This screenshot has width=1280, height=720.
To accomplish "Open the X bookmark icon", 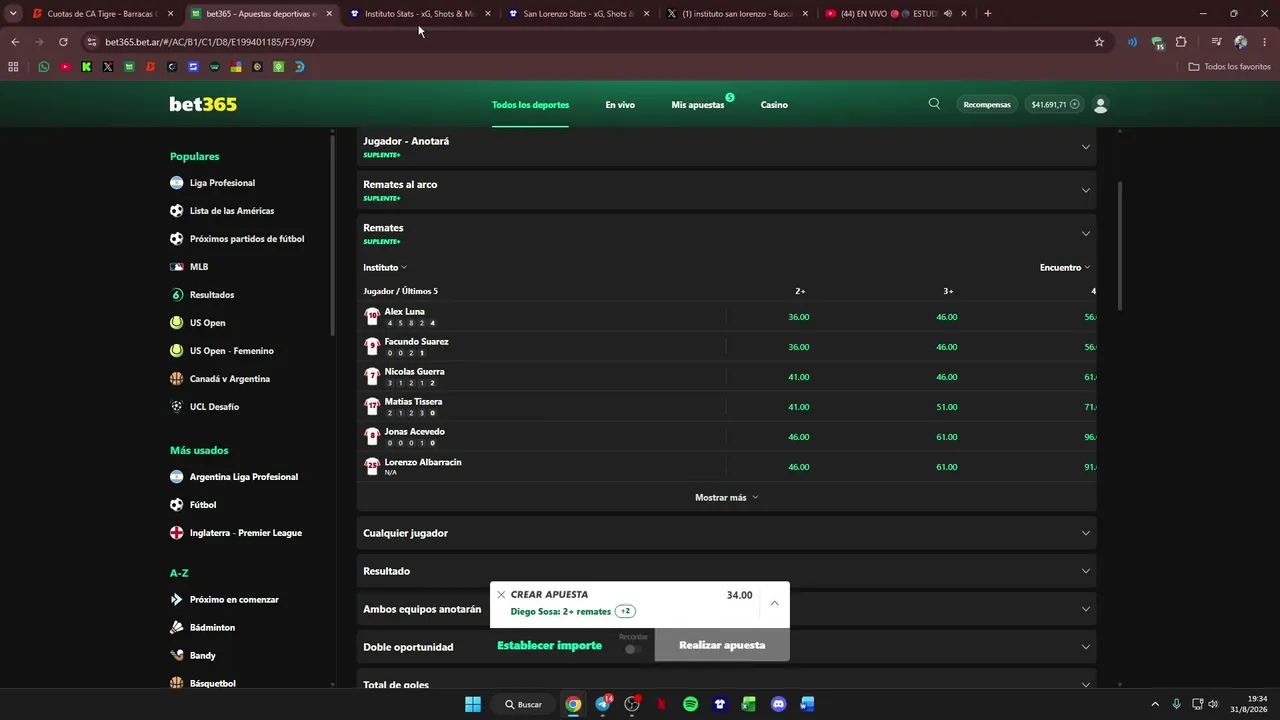I will [108, 67].
